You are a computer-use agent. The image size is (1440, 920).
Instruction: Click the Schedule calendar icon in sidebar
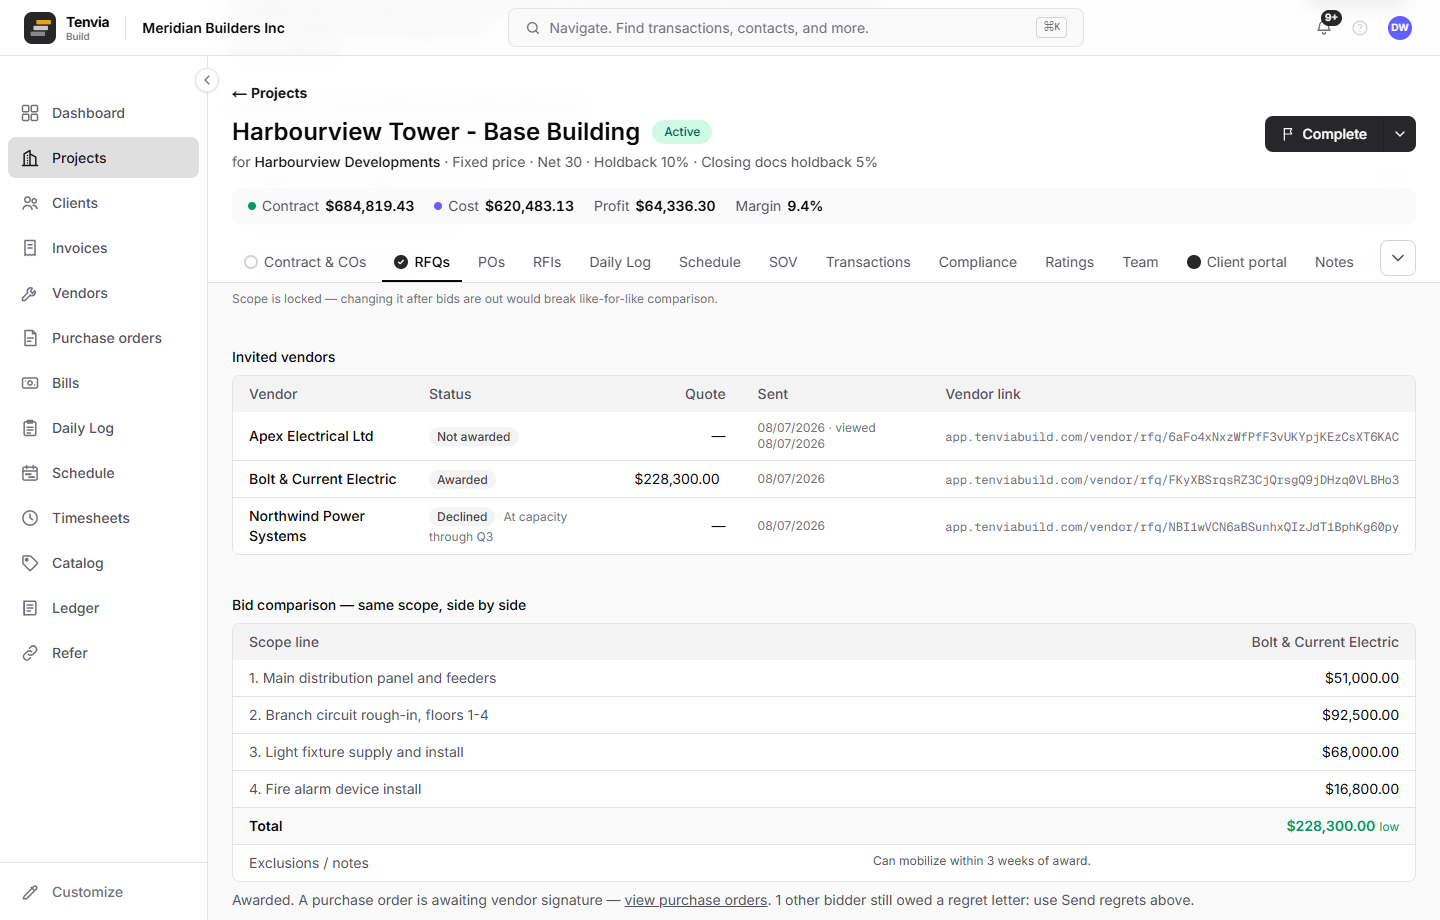click(x=30, y=473)
